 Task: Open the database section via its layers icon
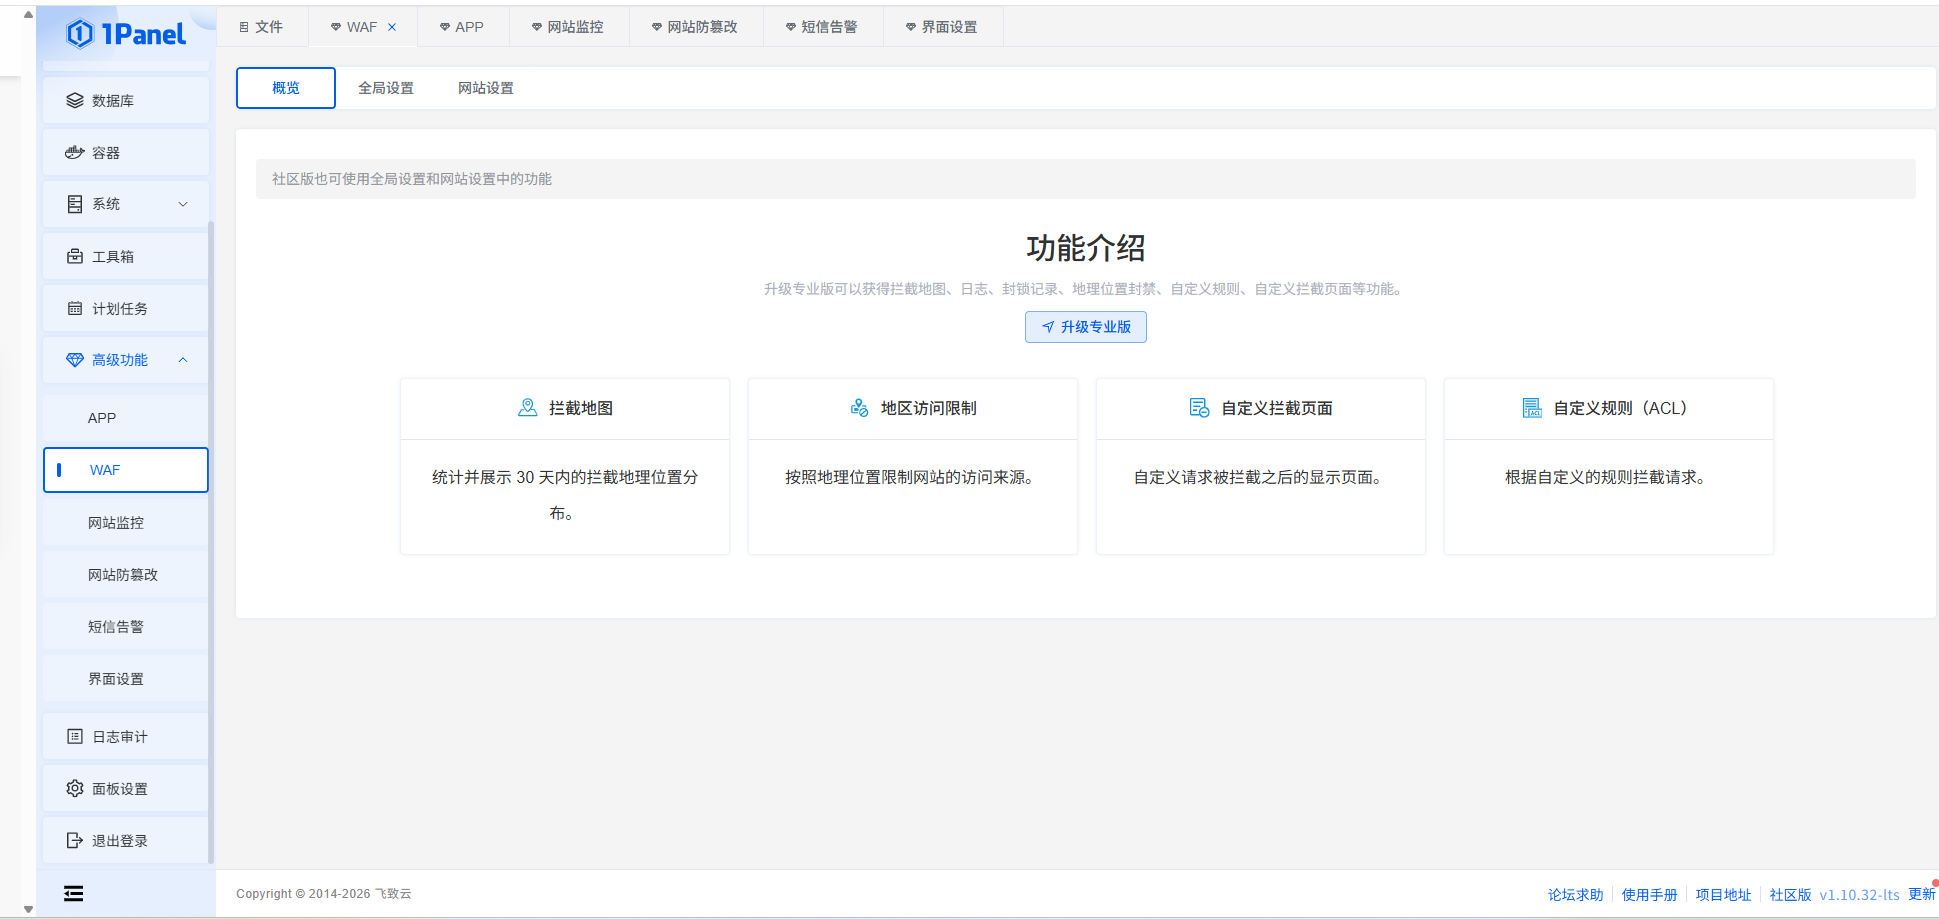pos(75,101)
